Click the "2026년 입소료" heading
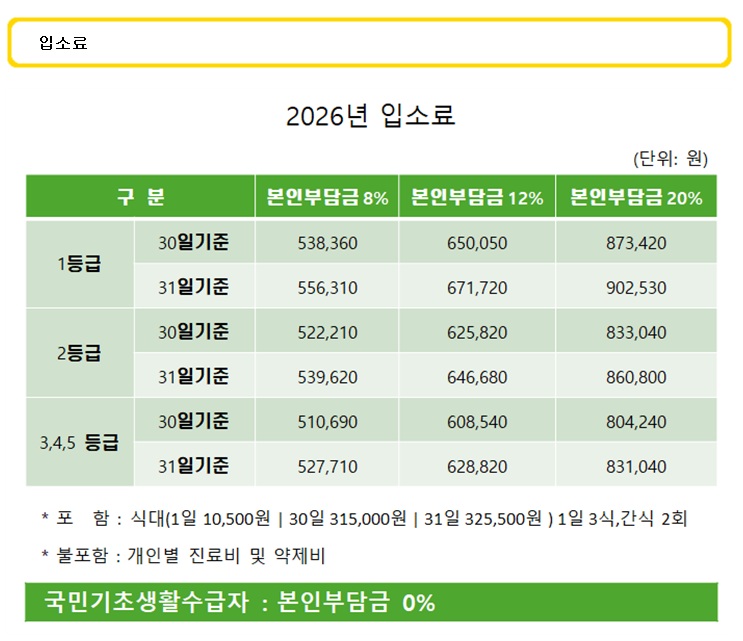 (x=371, y=116)
